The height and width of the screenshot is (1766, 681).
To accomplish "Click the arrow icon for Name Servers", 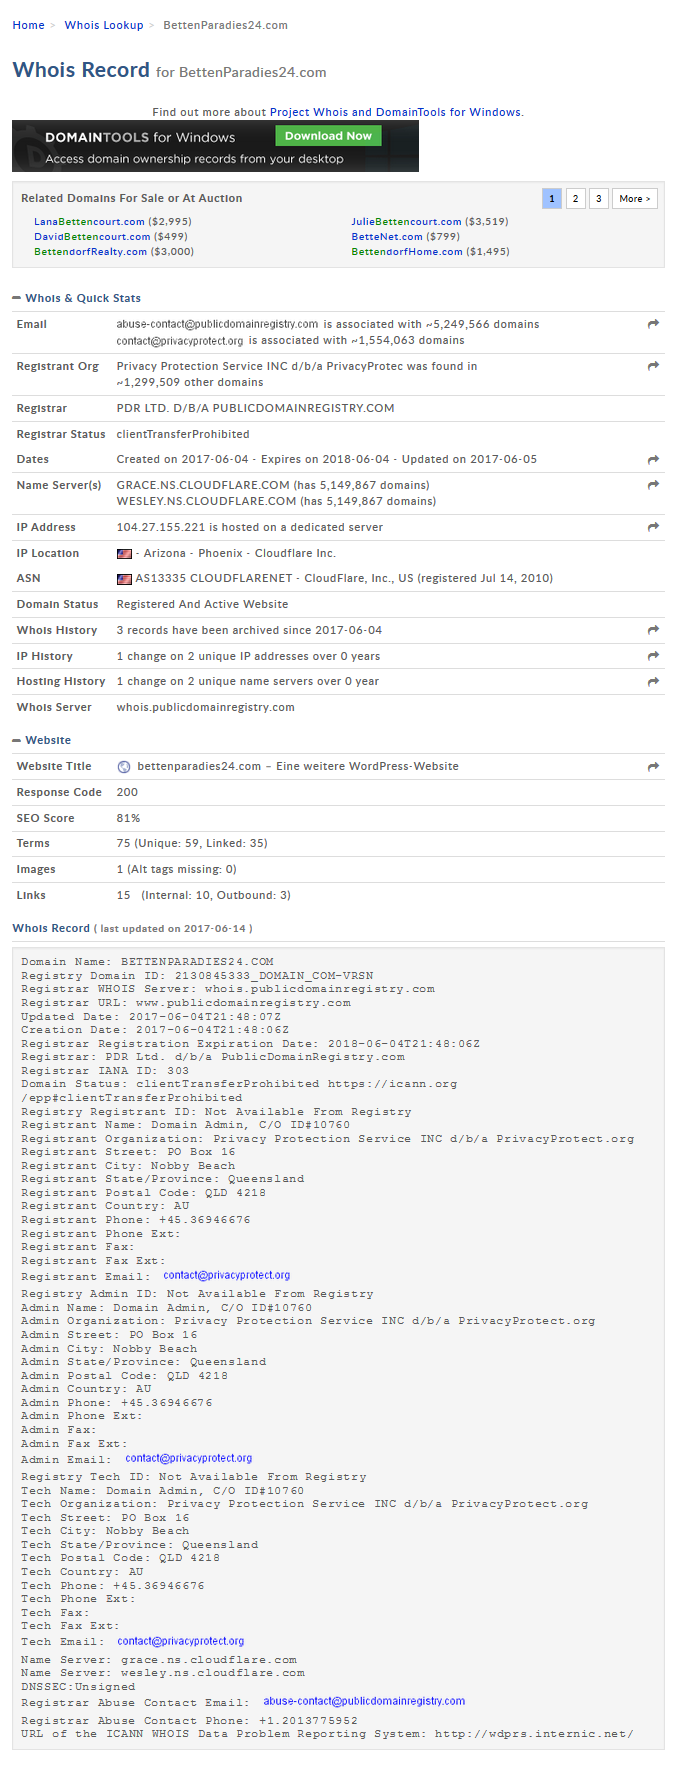I will tap(653, 485).
